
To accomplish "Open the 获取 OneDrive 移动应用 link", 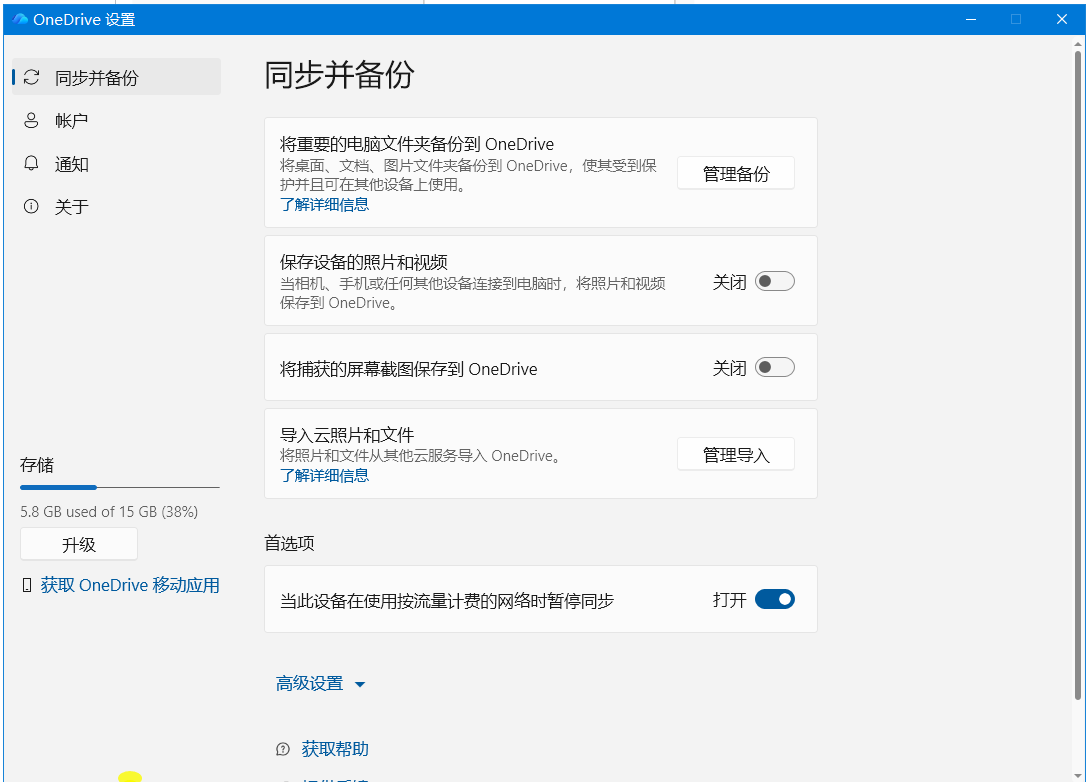I will click(129, 585).
